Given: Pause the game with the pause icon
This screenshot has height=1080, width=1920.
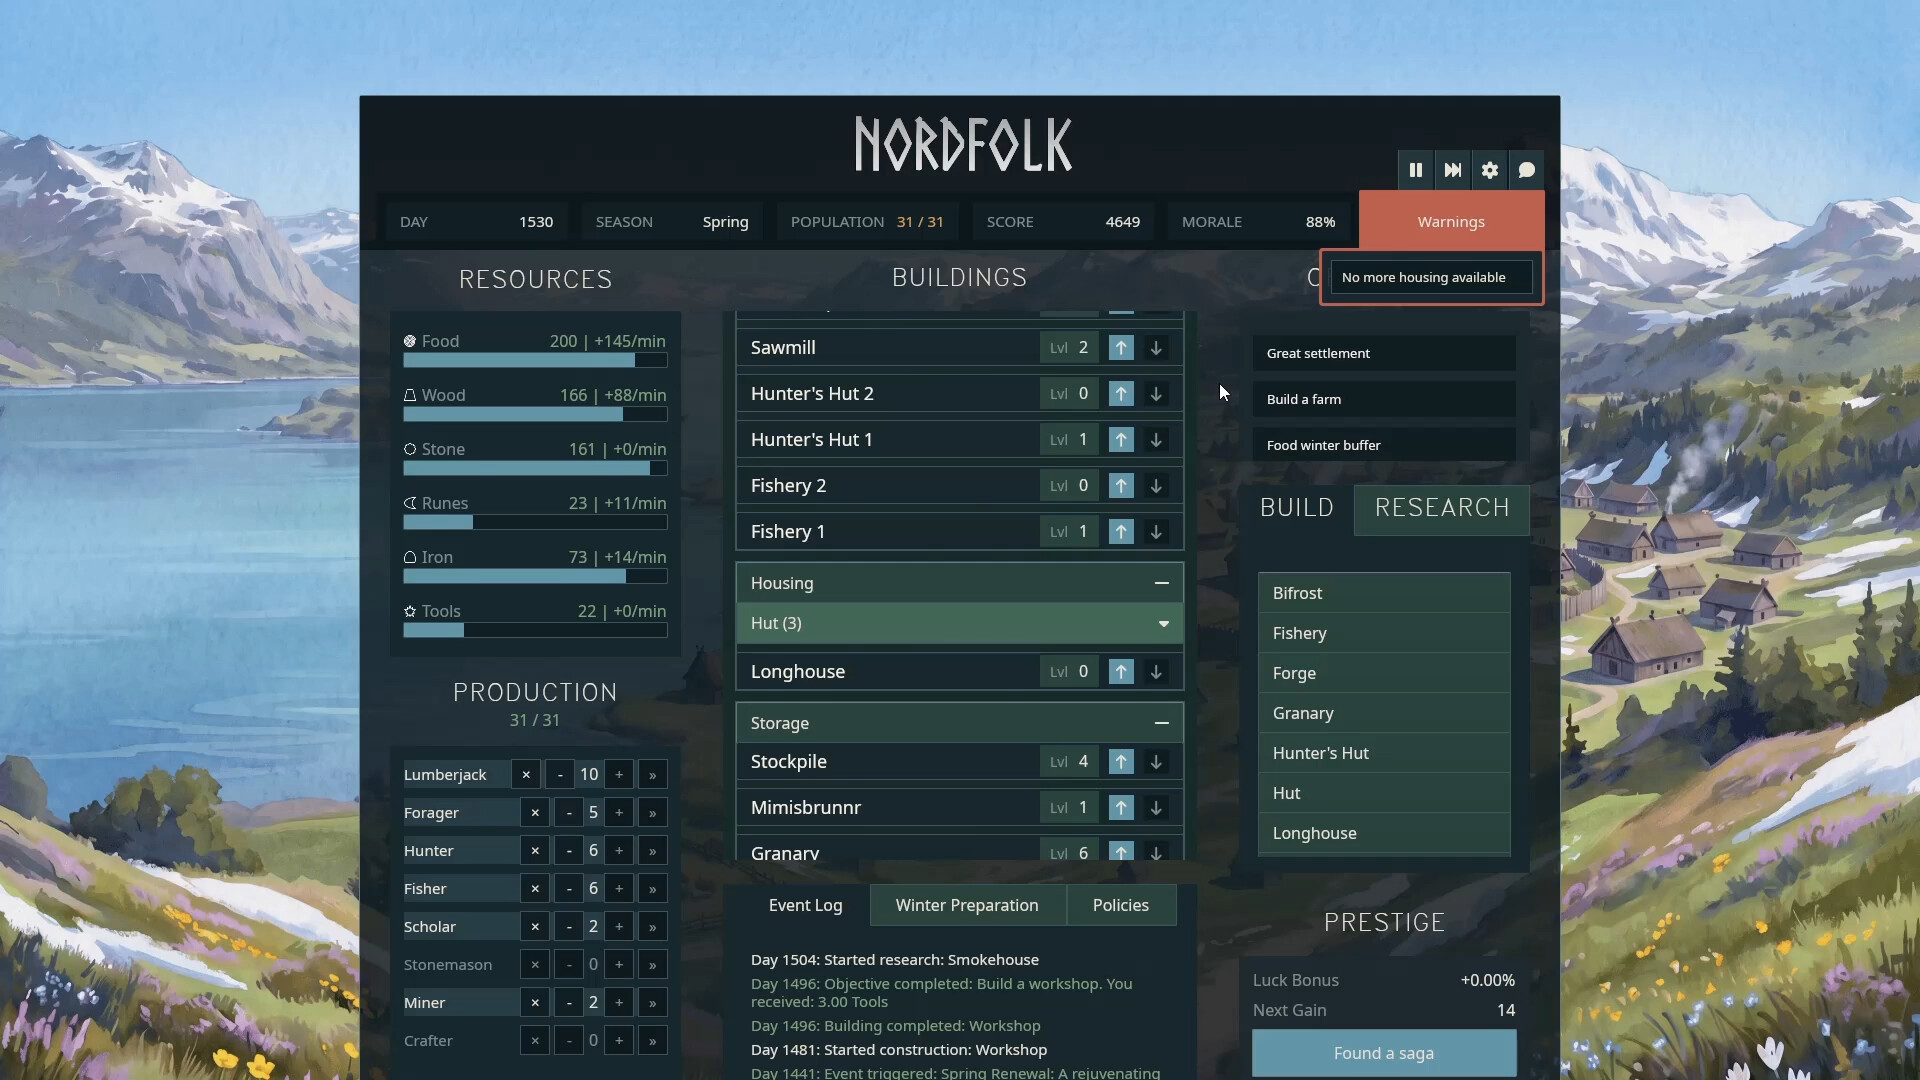Looking at the screenshot, I should 1416,170.
